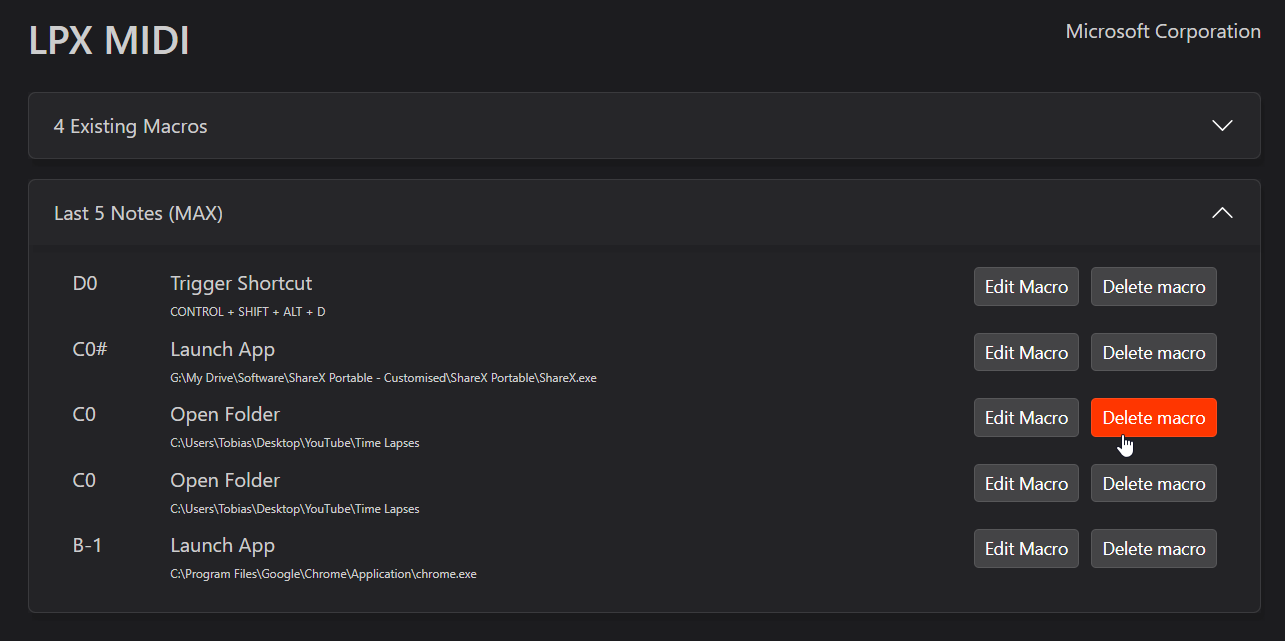Click the Microsoft Corporation label
The height and width of the screenshot is (641, 1285).
[x=1162, y=32]
